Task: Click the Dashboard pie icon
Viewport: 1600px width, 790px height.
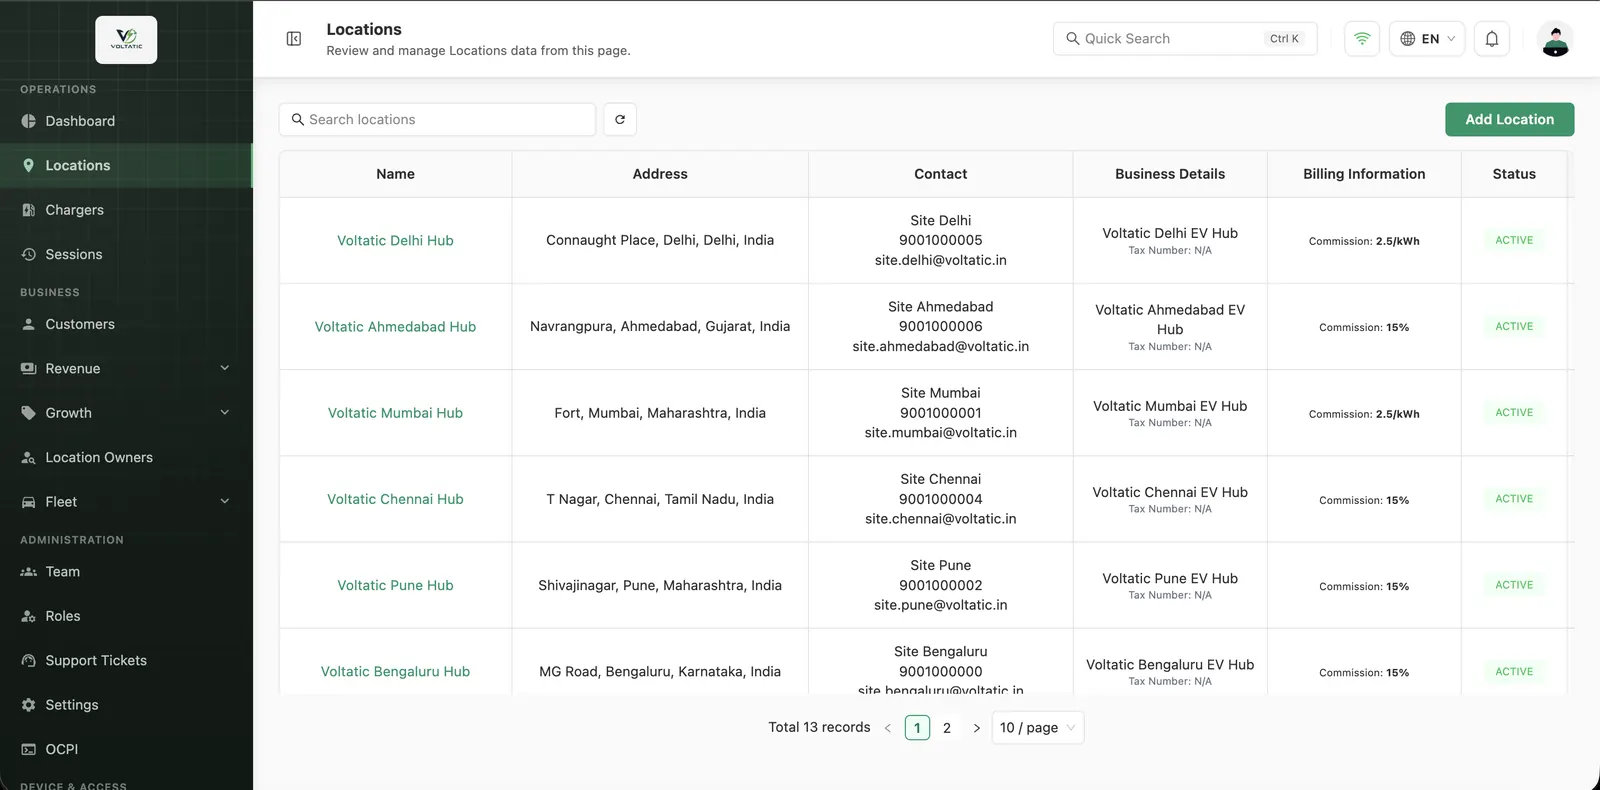Action: (28, 121)
